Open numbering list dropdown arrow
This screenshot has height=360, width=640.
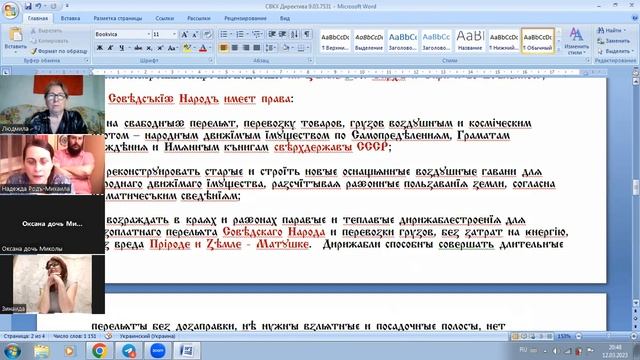pos(247,34)
